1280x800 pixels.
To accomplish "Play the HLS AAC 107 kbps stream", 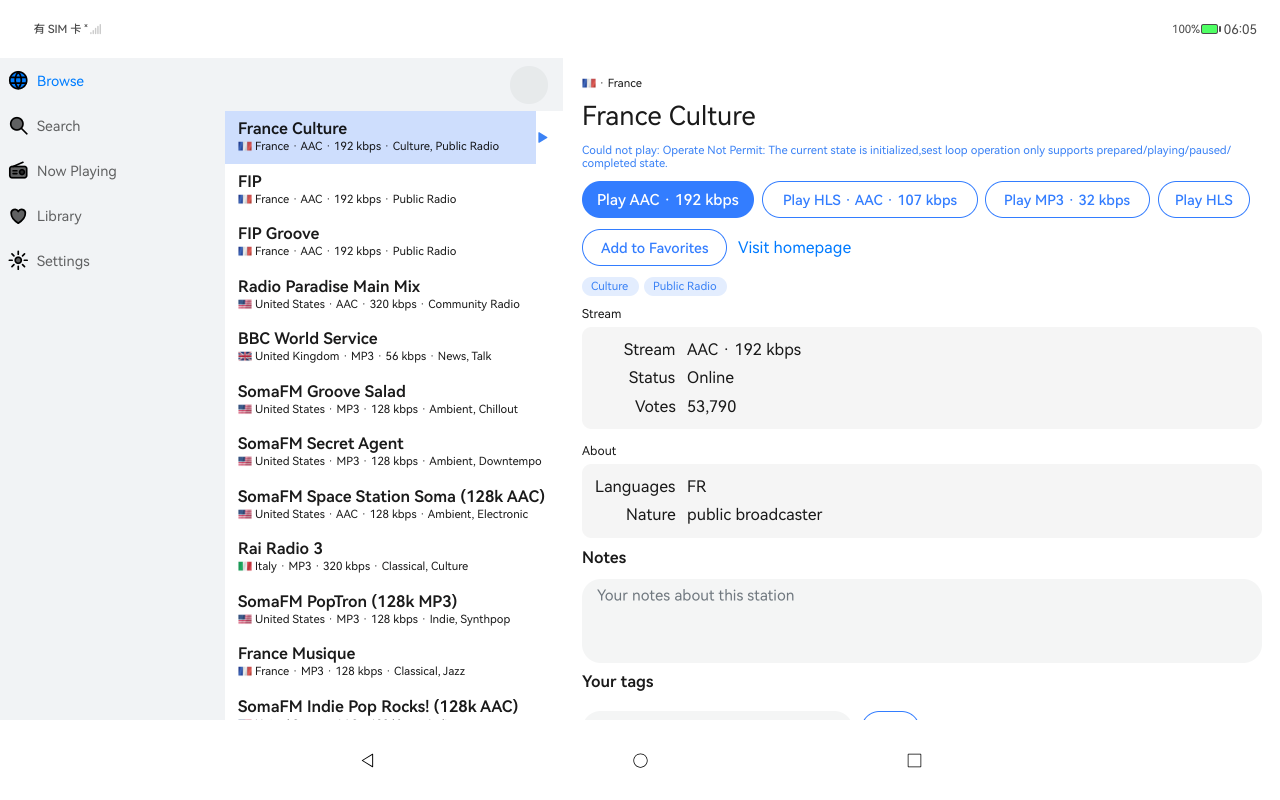I will (870, 200).
